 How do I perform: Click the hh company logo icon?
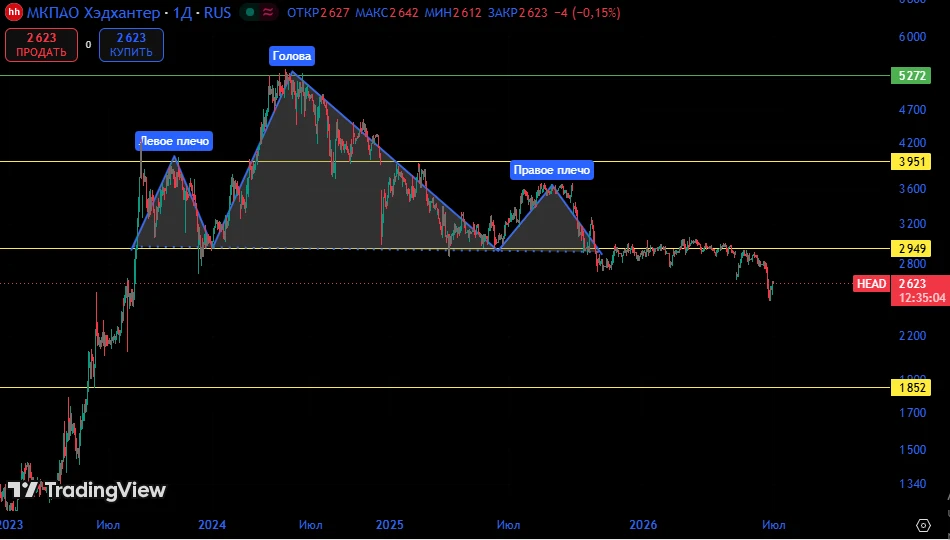tap(14, 13)
